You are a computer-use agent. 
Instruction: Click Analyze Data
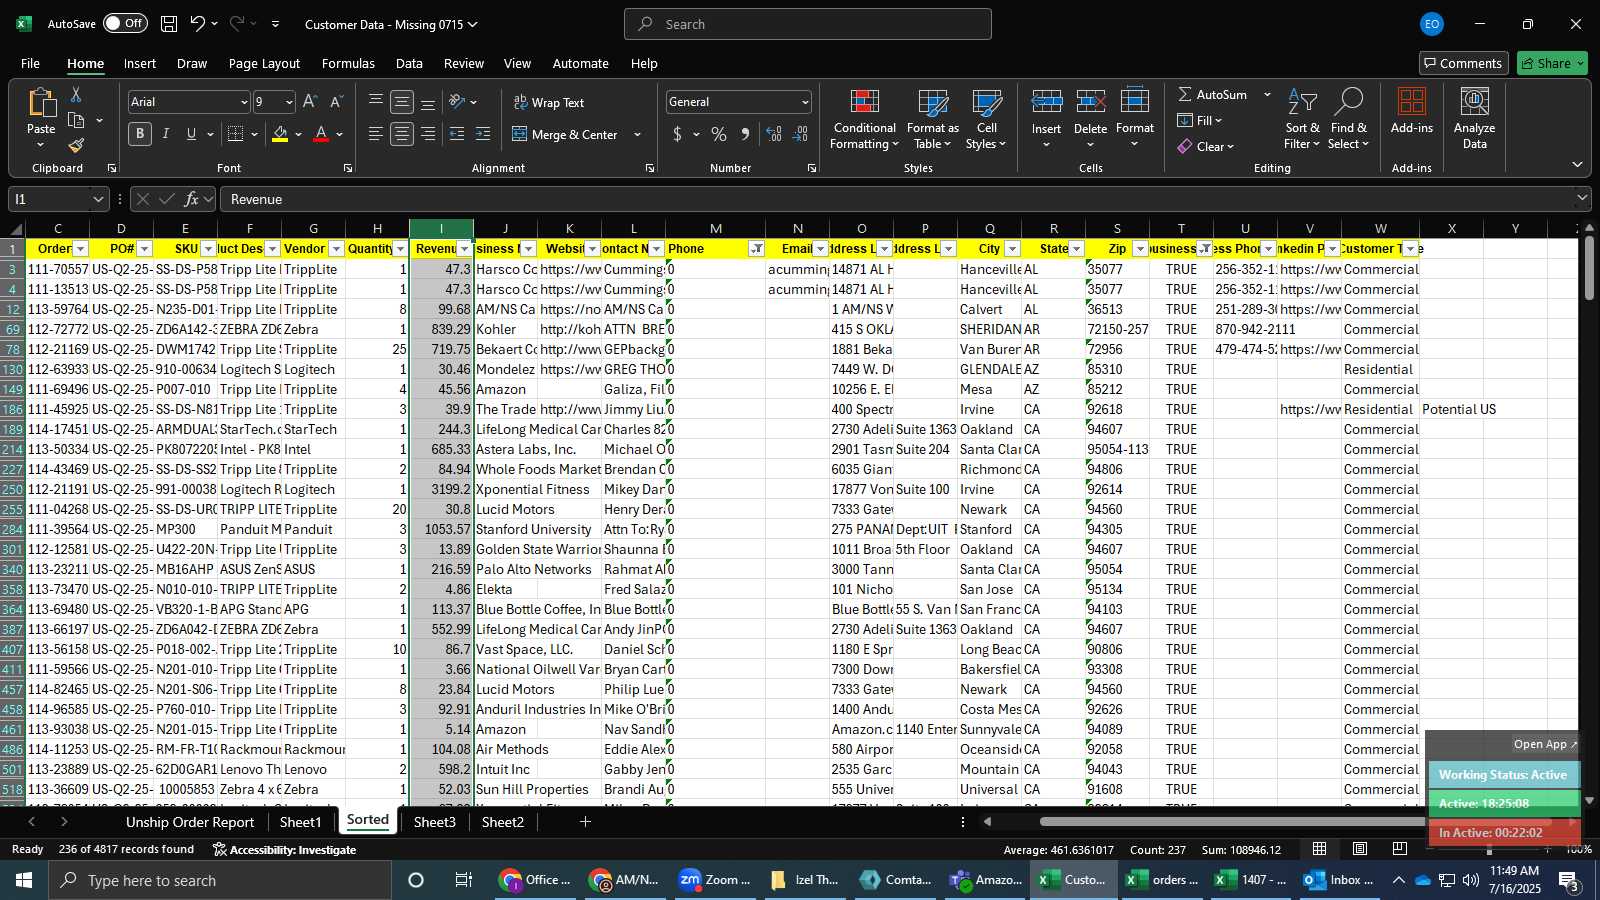click(x=1474, y=119)
